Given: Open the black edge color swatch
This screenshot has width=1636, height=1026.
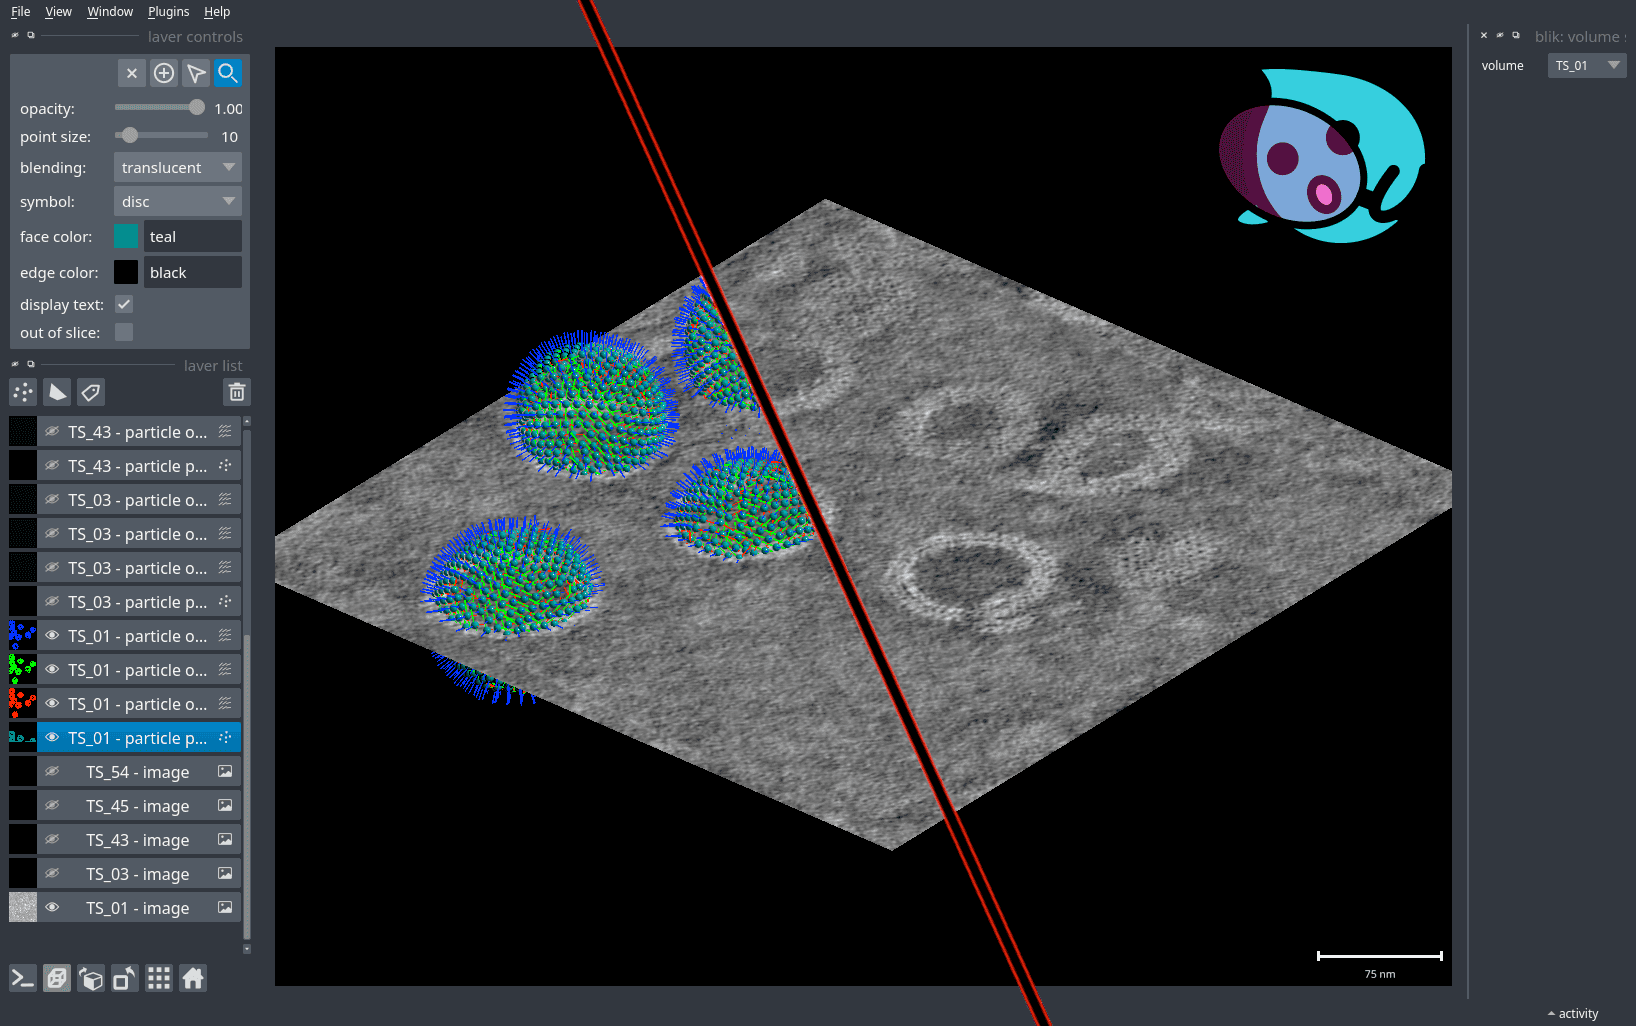Looking at the screenshot, I should point(126,272).
